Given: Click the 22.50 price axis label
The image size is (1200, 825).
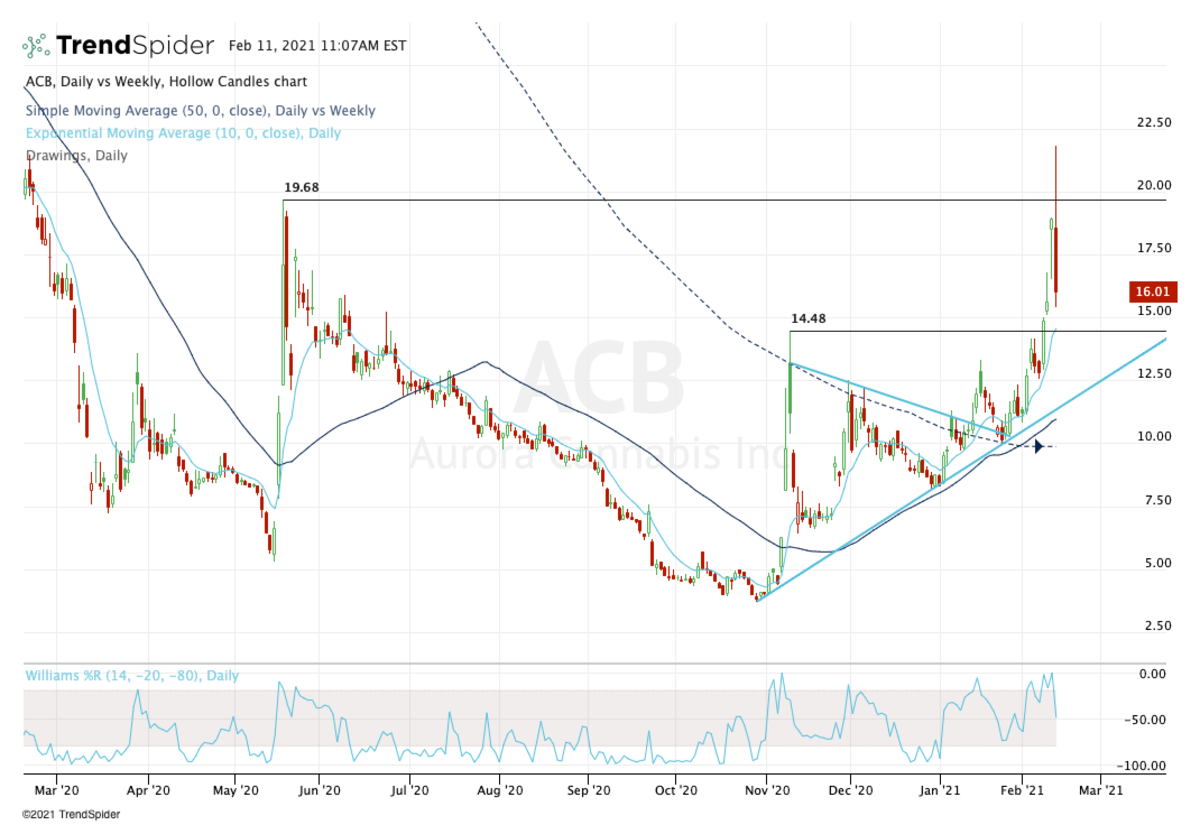Looking at the screenshot, I should [1152, 122].
